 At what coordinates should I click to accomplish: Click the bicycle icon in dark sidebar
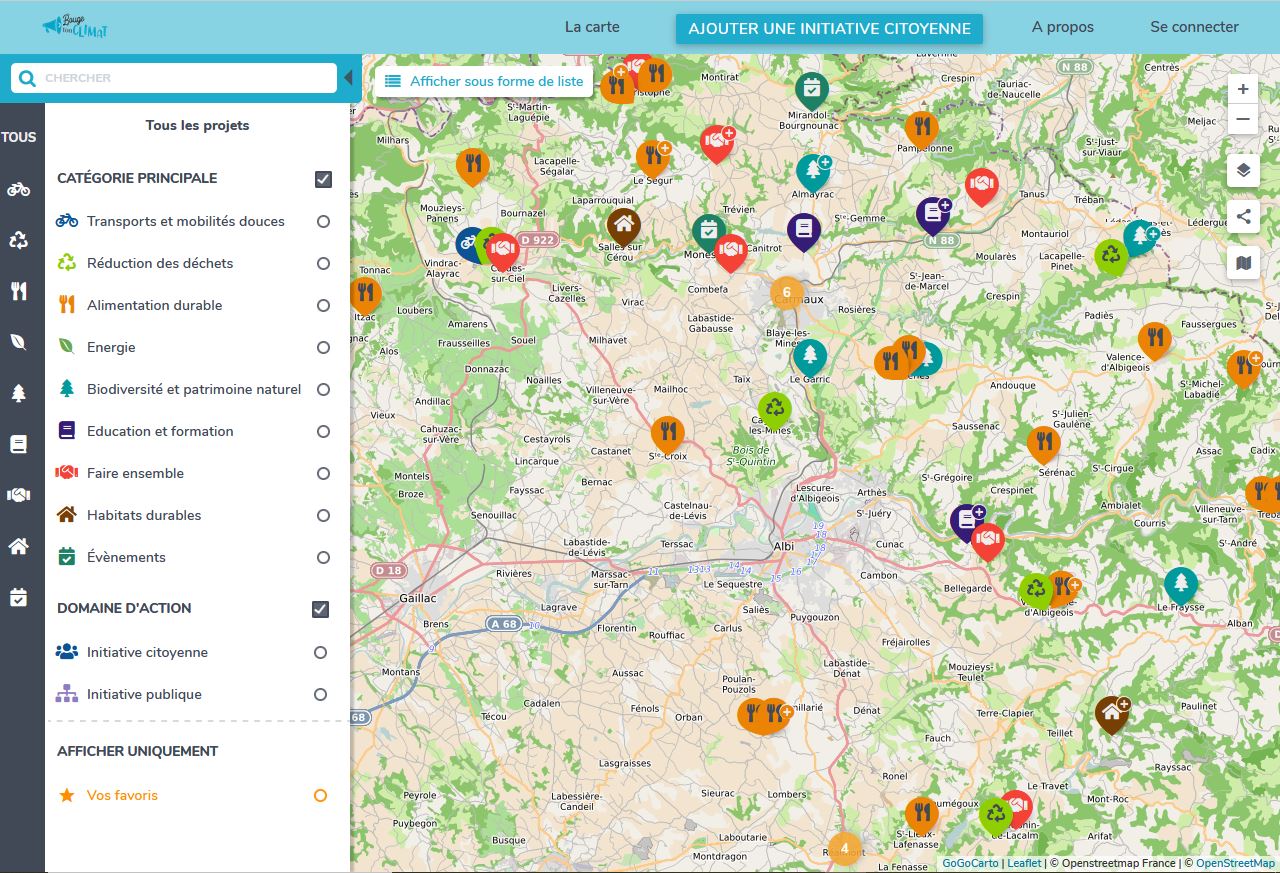(18, 188)
